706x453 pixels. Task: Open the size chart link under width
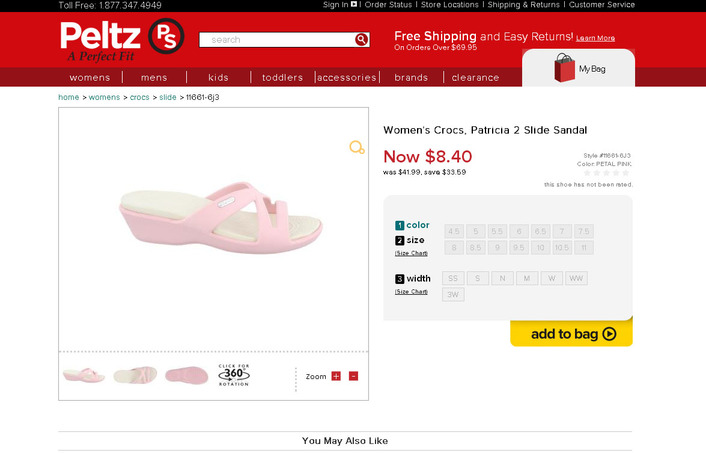pyautogui.click(x=411, y=291)
